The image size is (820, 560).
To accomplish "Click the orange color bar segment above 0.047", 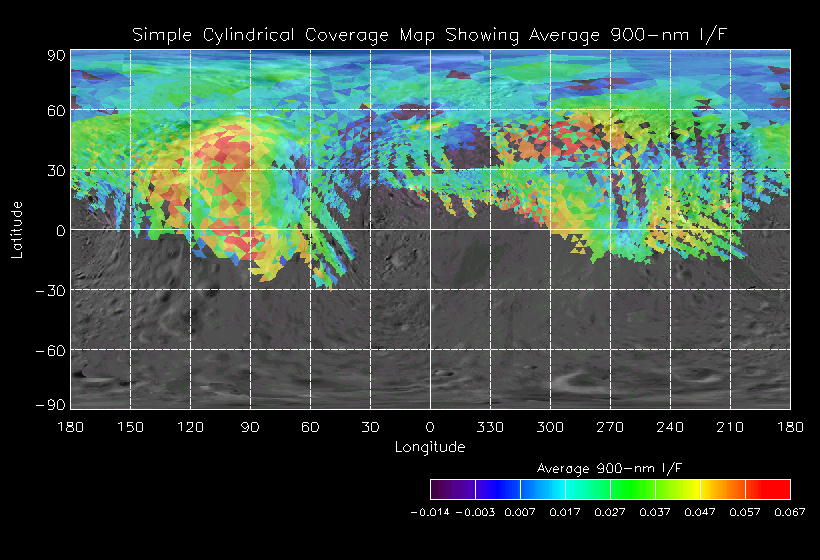I will [x=723, y=489].
